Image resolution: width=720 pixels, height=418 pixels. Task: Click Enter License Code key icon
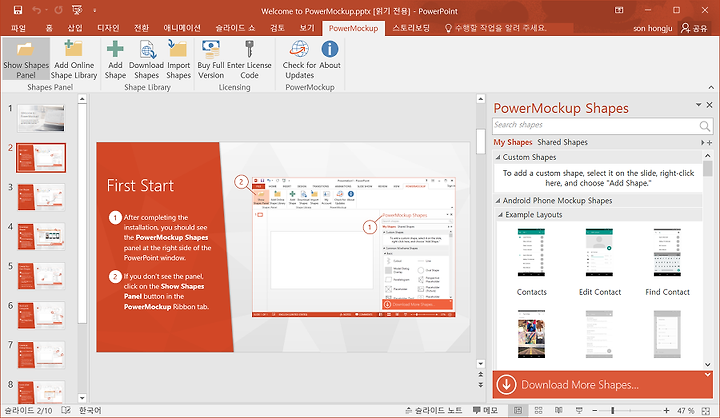point(249,49)
